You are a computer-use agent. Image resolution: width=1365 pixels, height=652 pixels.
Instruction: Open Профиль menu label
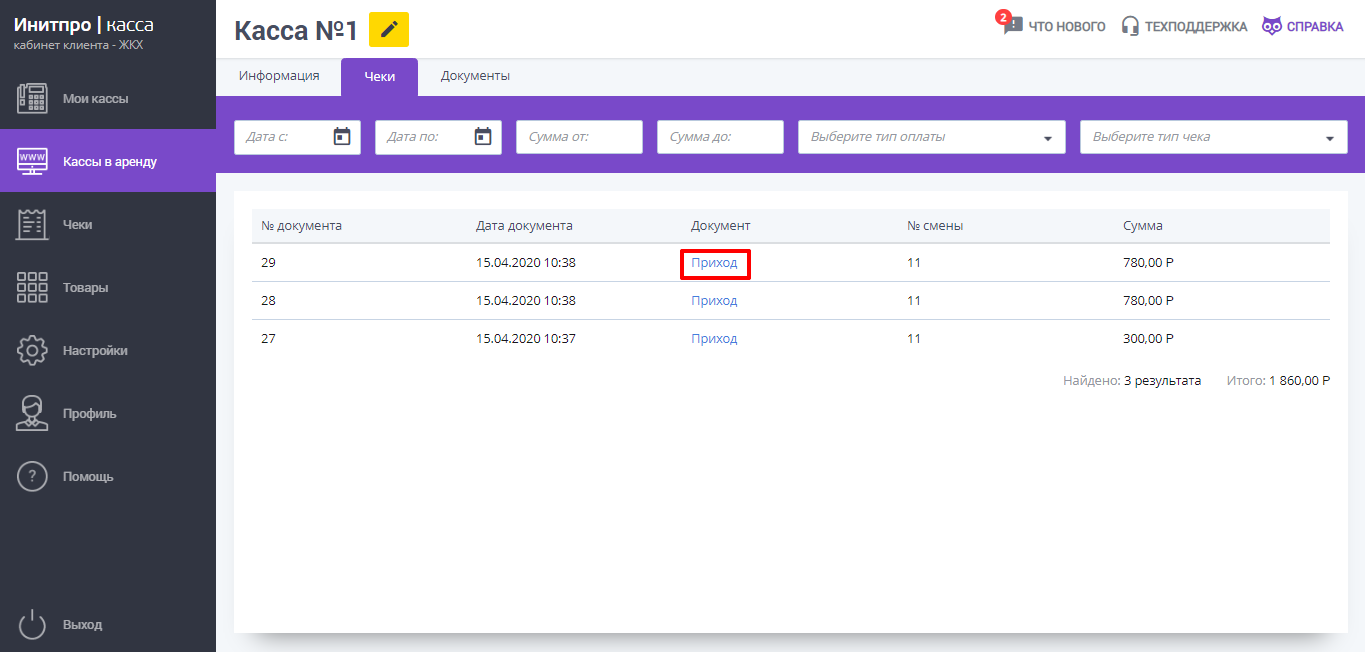click(x=90, y=413)
